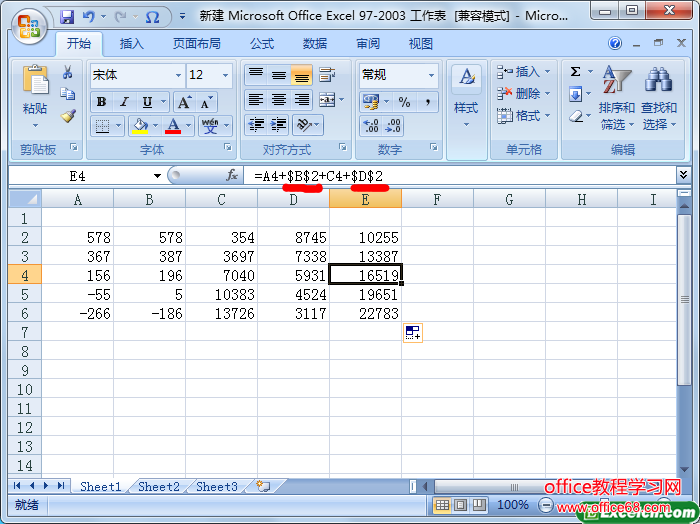
Task: Switch to Page Layout view button
Action: (x=461, y=505)
